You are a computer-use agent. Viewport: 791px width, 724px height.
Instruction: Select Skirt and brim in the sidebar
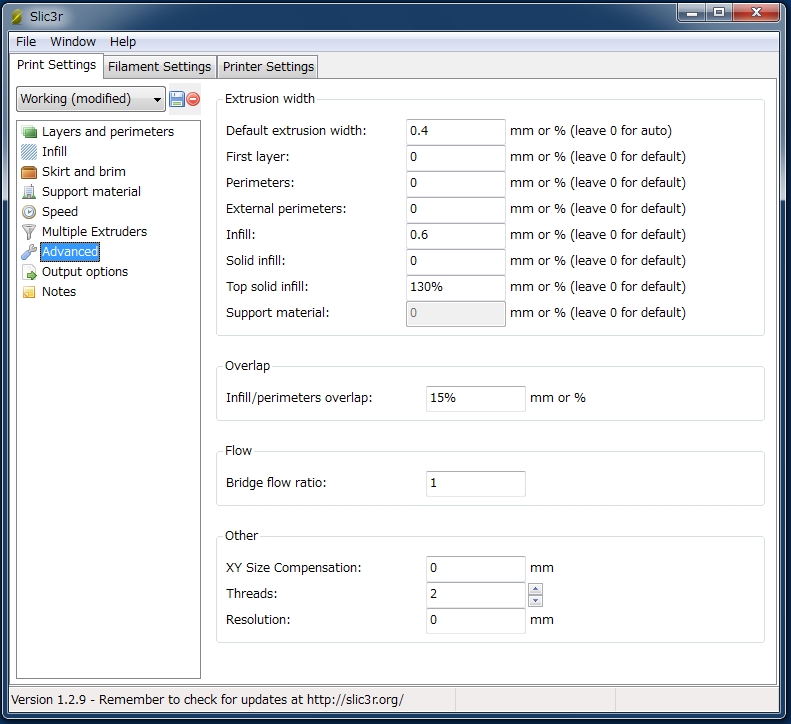[x=84, y=172]
